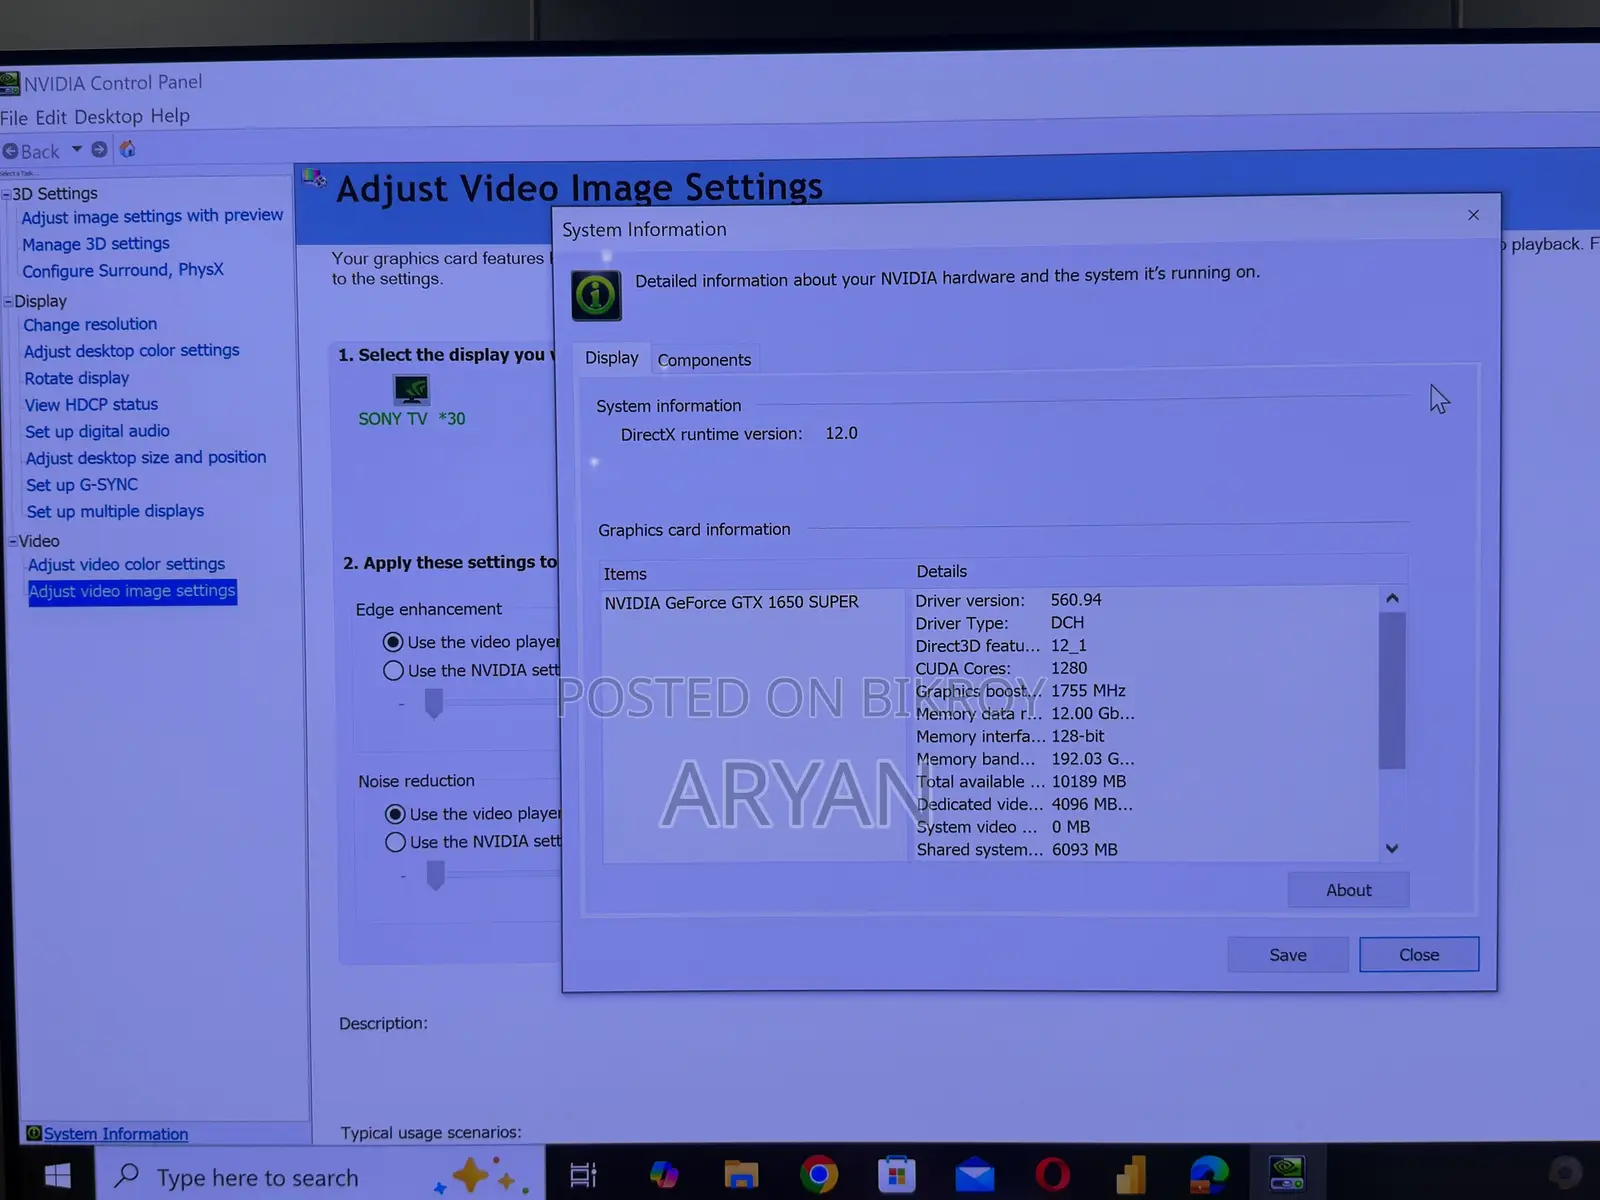Open Google Chrome from the taskbar
The image size is (1600, 1200).
point(819,1174)
